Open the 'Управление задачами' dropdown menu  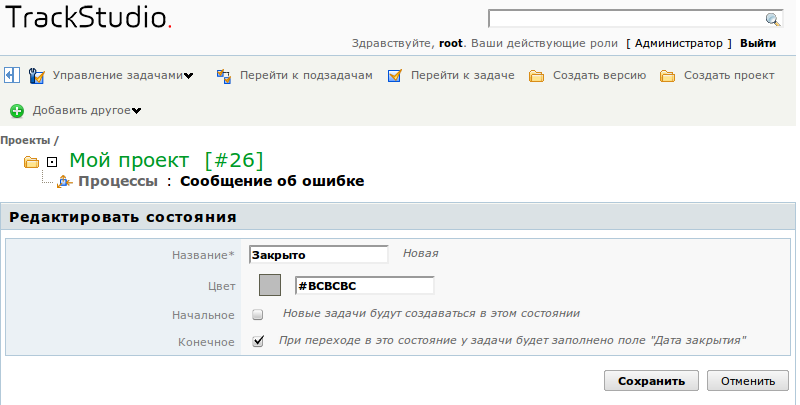(123, 75)
